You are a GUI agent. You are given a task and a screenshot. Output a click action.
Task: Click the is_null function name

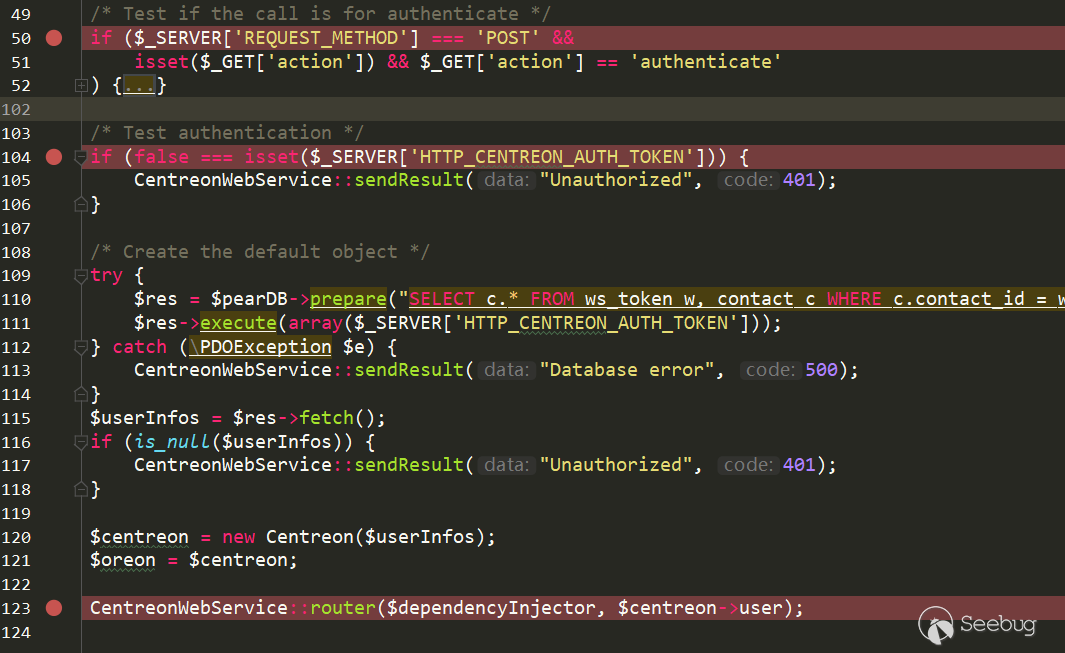tap(172, 442)
